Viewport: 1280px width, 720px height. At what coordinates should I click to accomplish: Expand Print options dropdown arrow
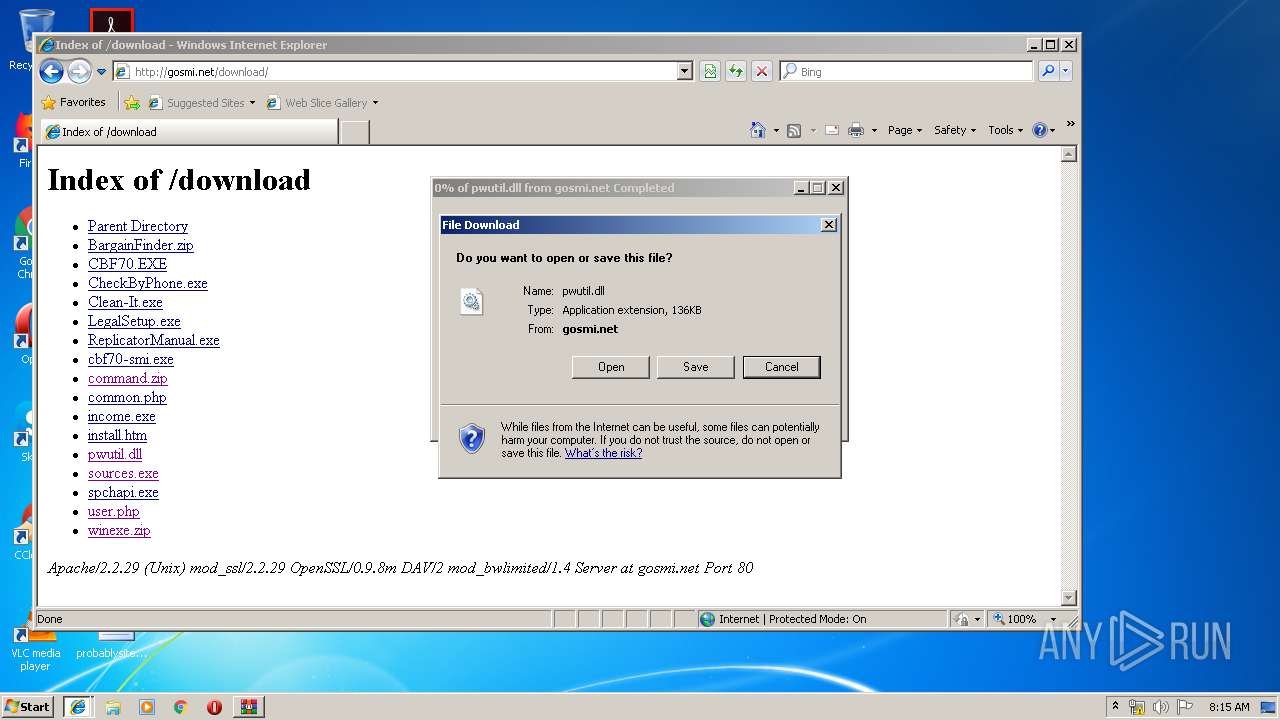coord(874,130)
